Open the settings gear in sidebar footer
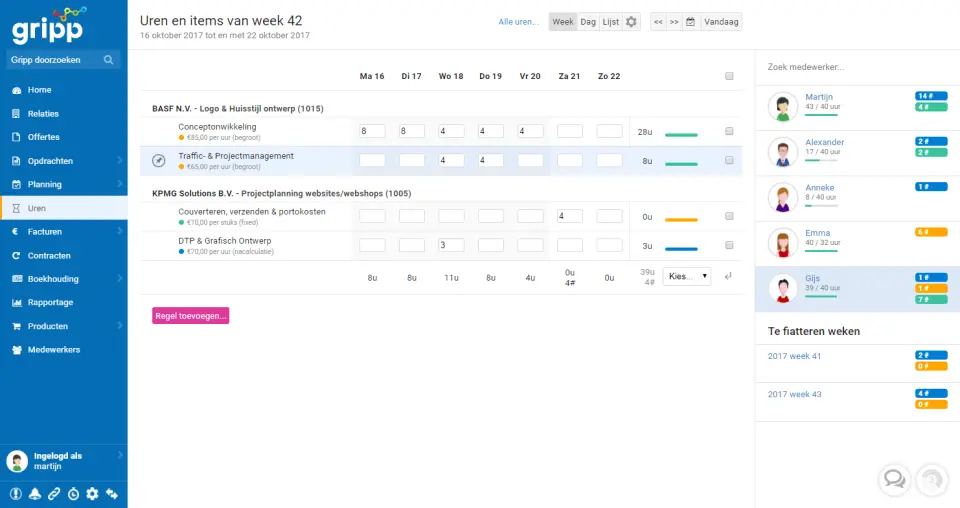Image resolution: width=960 pixels, height=508 pixels. tap(92, 493)
